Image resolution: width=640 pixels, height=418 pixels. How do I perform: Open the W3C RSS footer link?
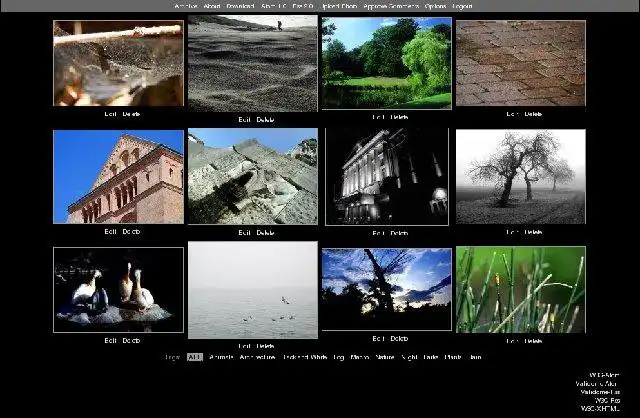point(607,400)
